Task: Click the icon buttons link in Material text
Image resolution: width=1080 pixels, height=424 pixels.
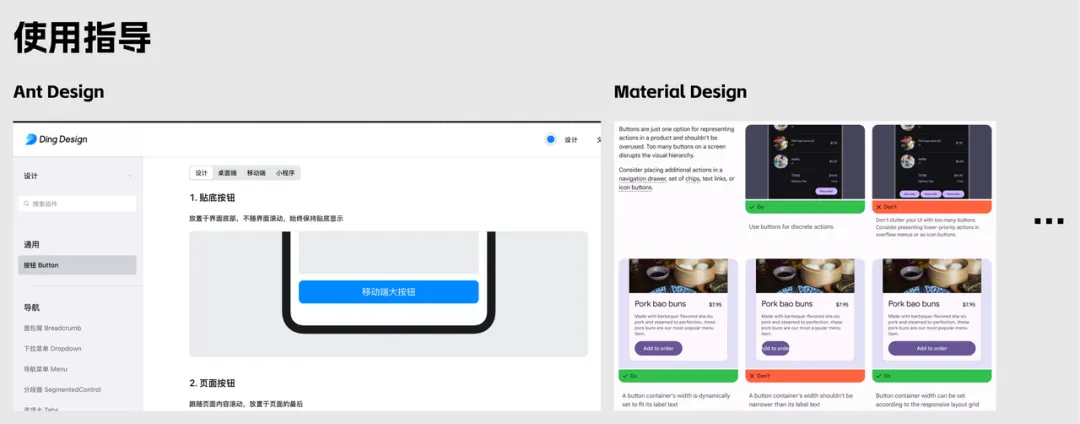Action: pyautogui.click(x=636, y=187)
